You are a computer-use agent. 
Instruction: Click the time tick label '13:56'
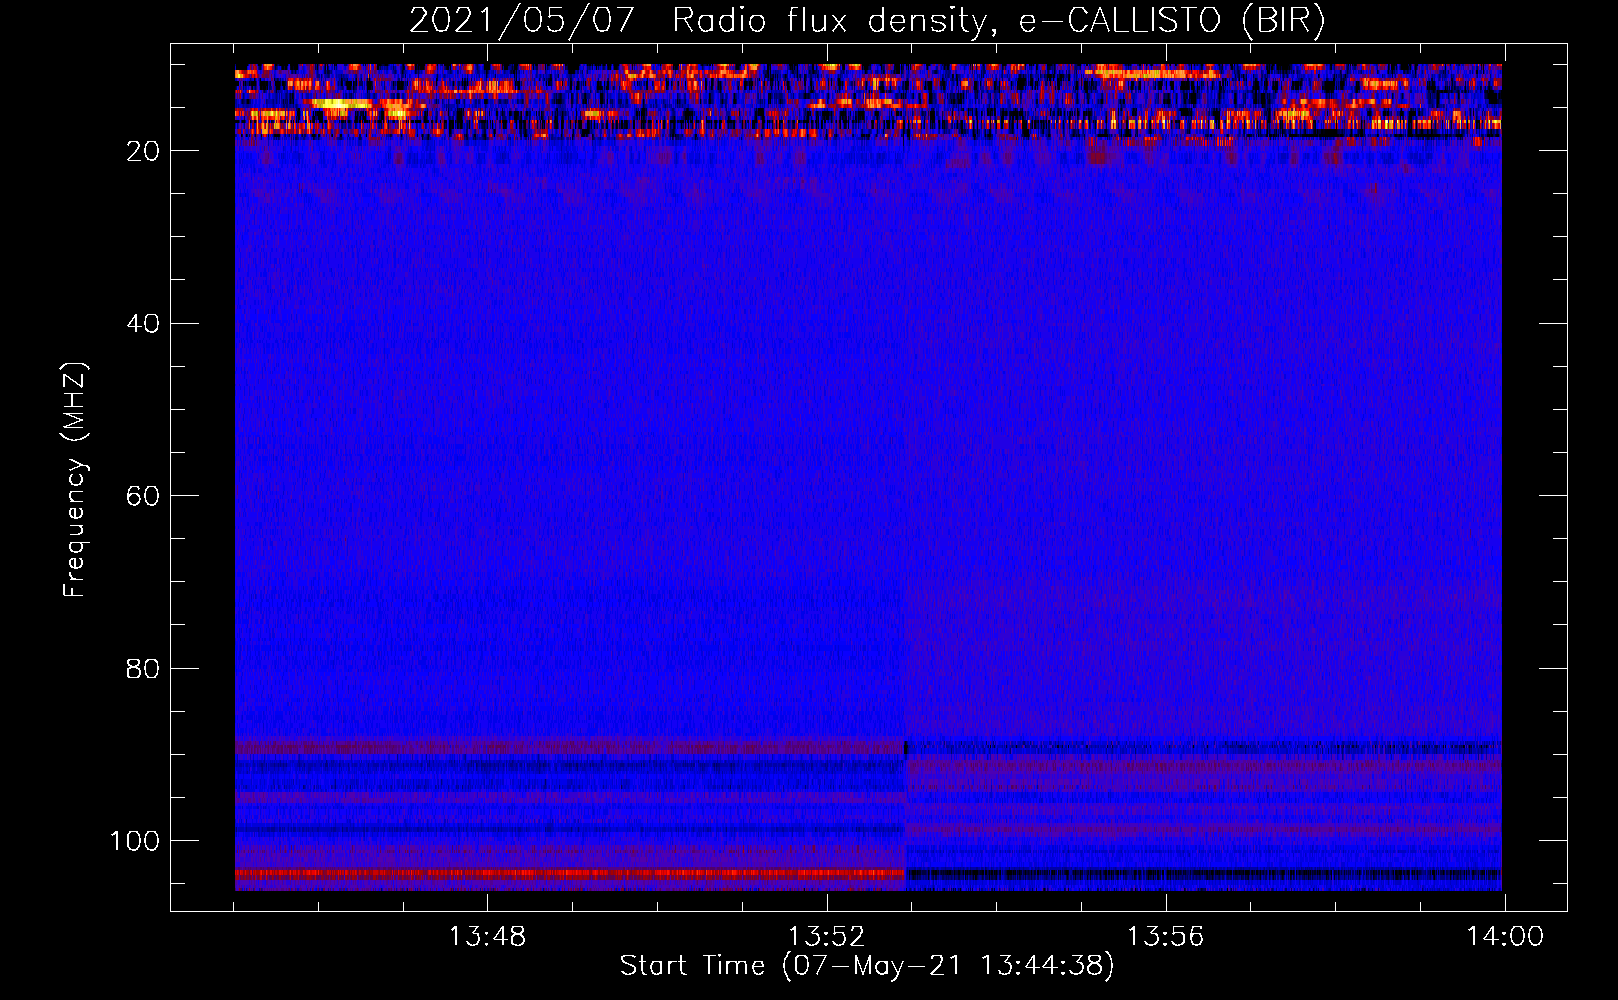1165,937
